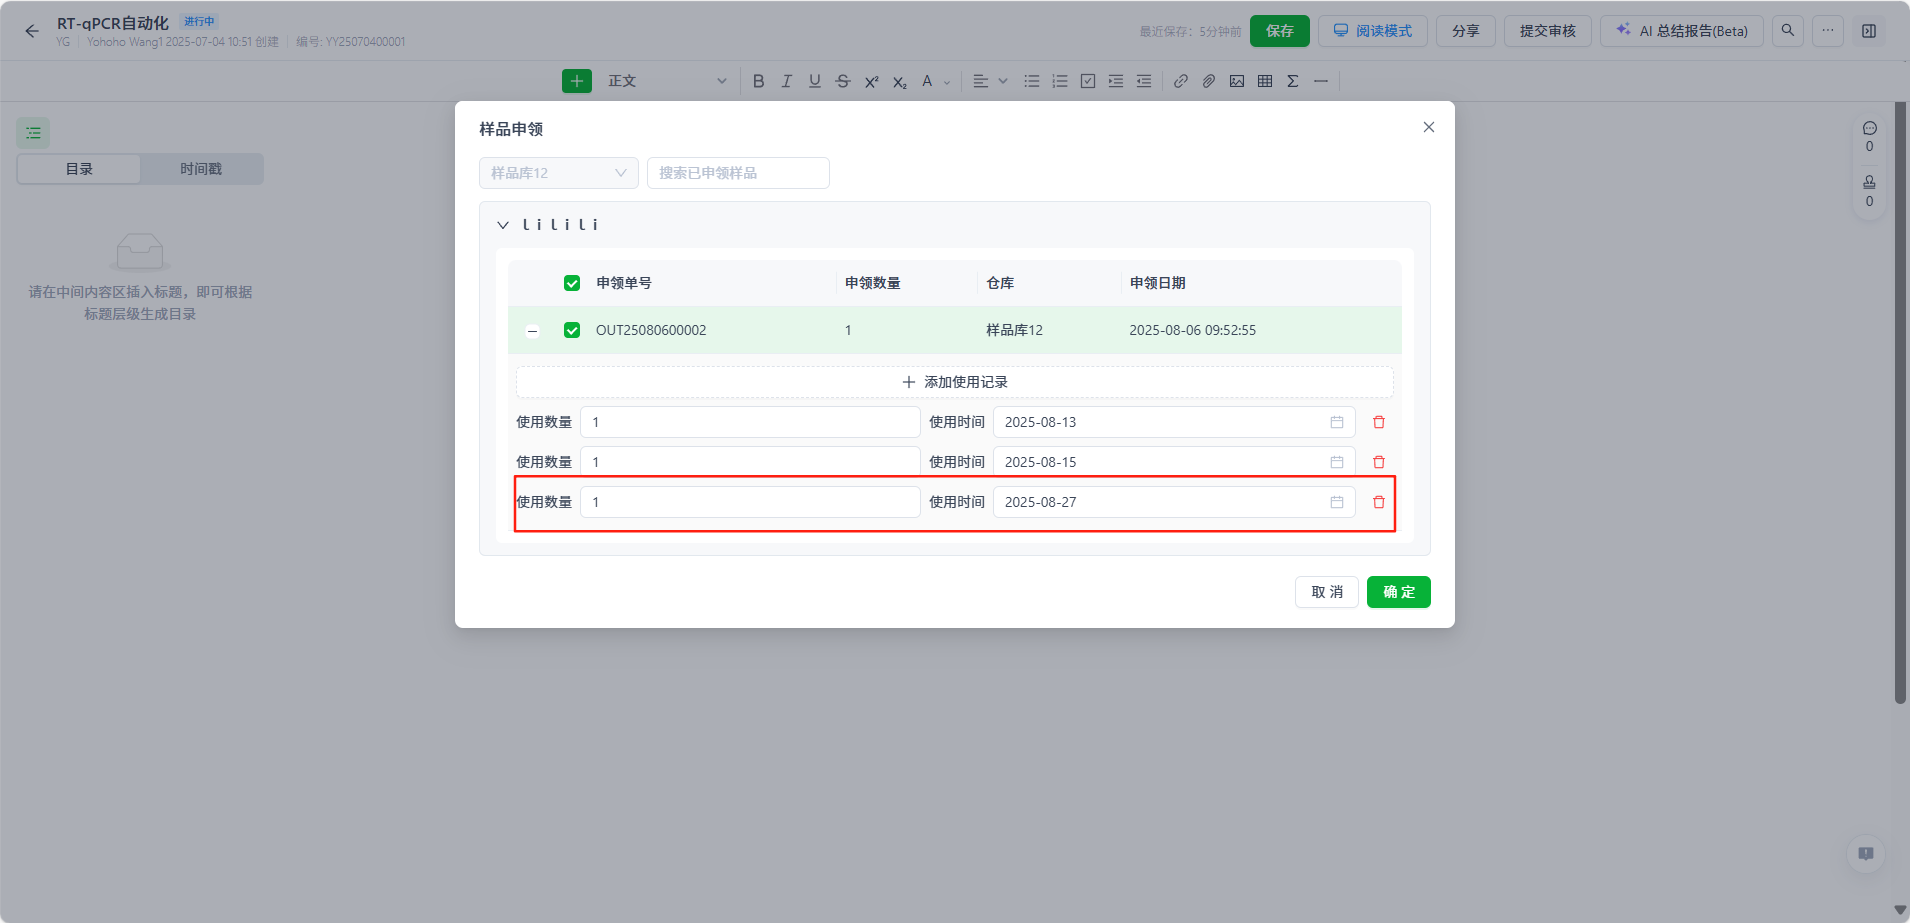
Task: Click the 确定 confirm button
Action: pos(1398,592)
